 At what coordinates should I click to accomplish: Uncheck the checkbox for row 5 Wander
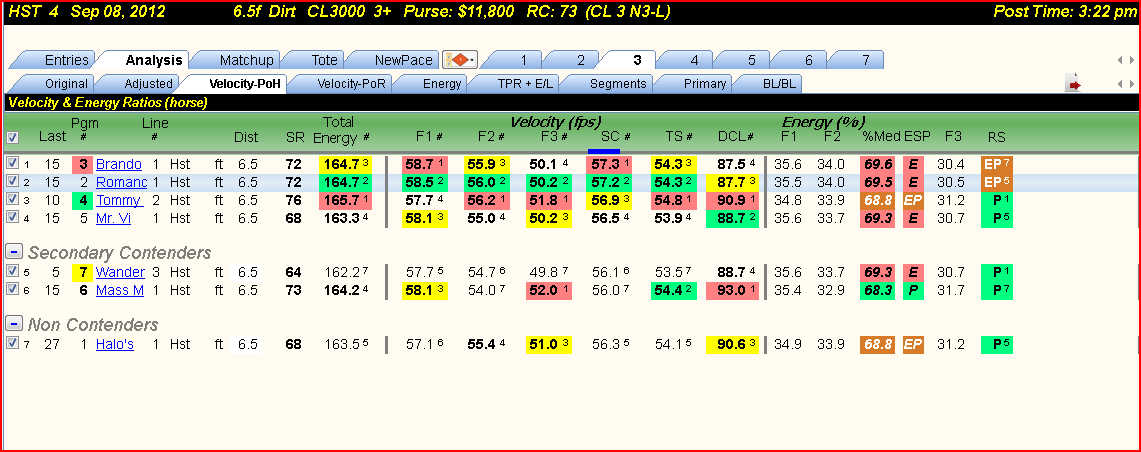coord(12,271)
